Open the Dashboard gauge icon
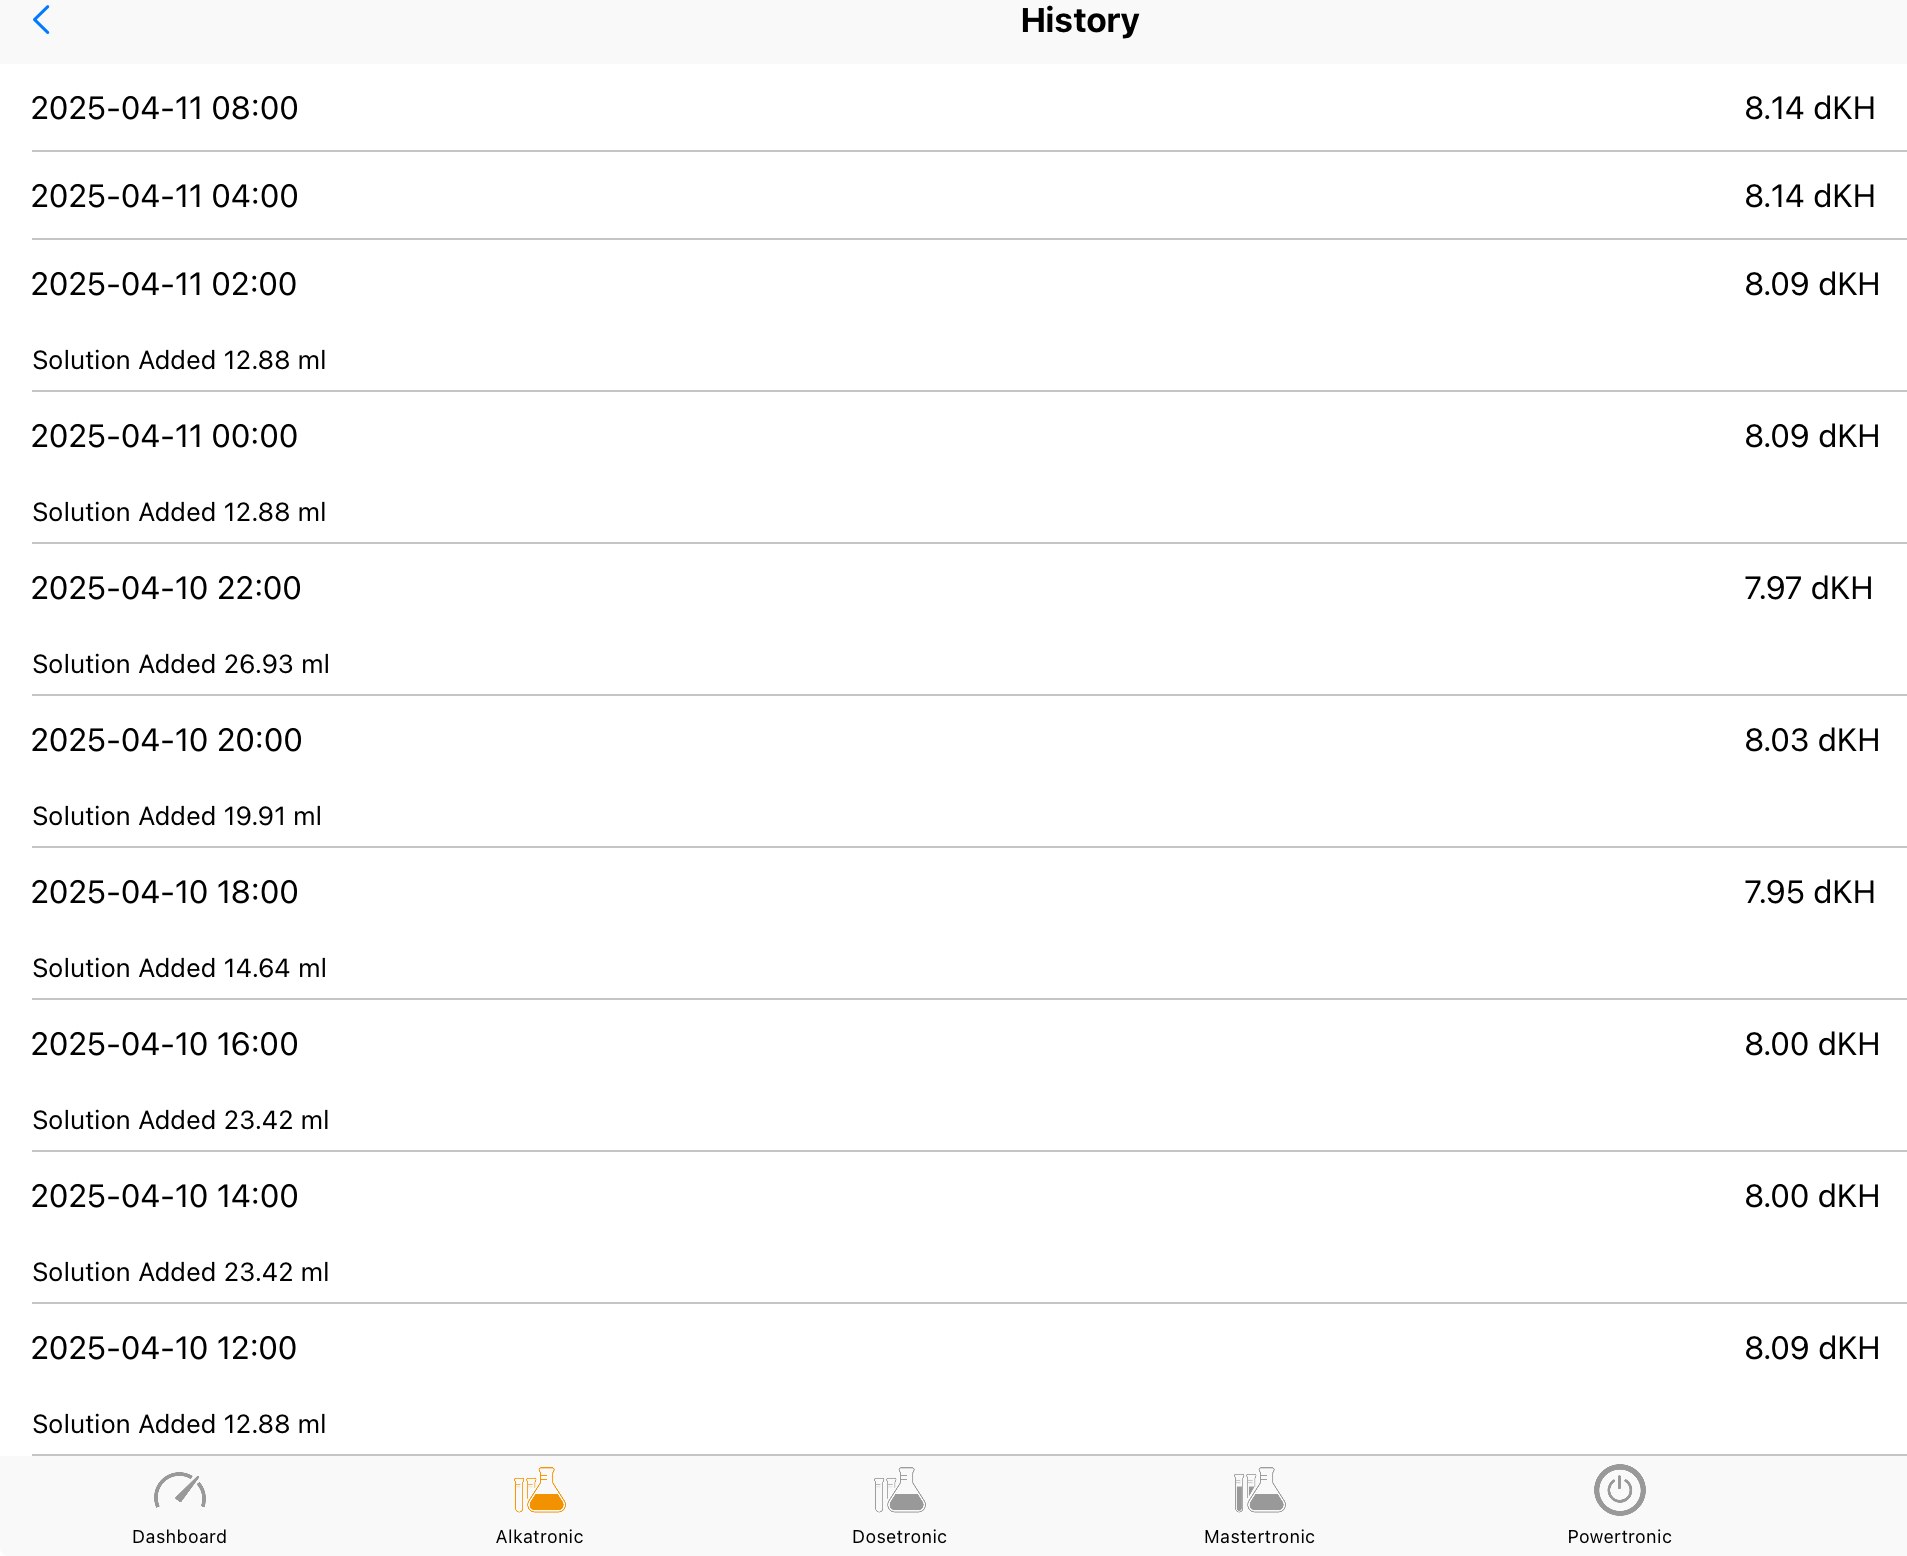This screenshot has height=1556, width=1907. tap(180, 1491)
